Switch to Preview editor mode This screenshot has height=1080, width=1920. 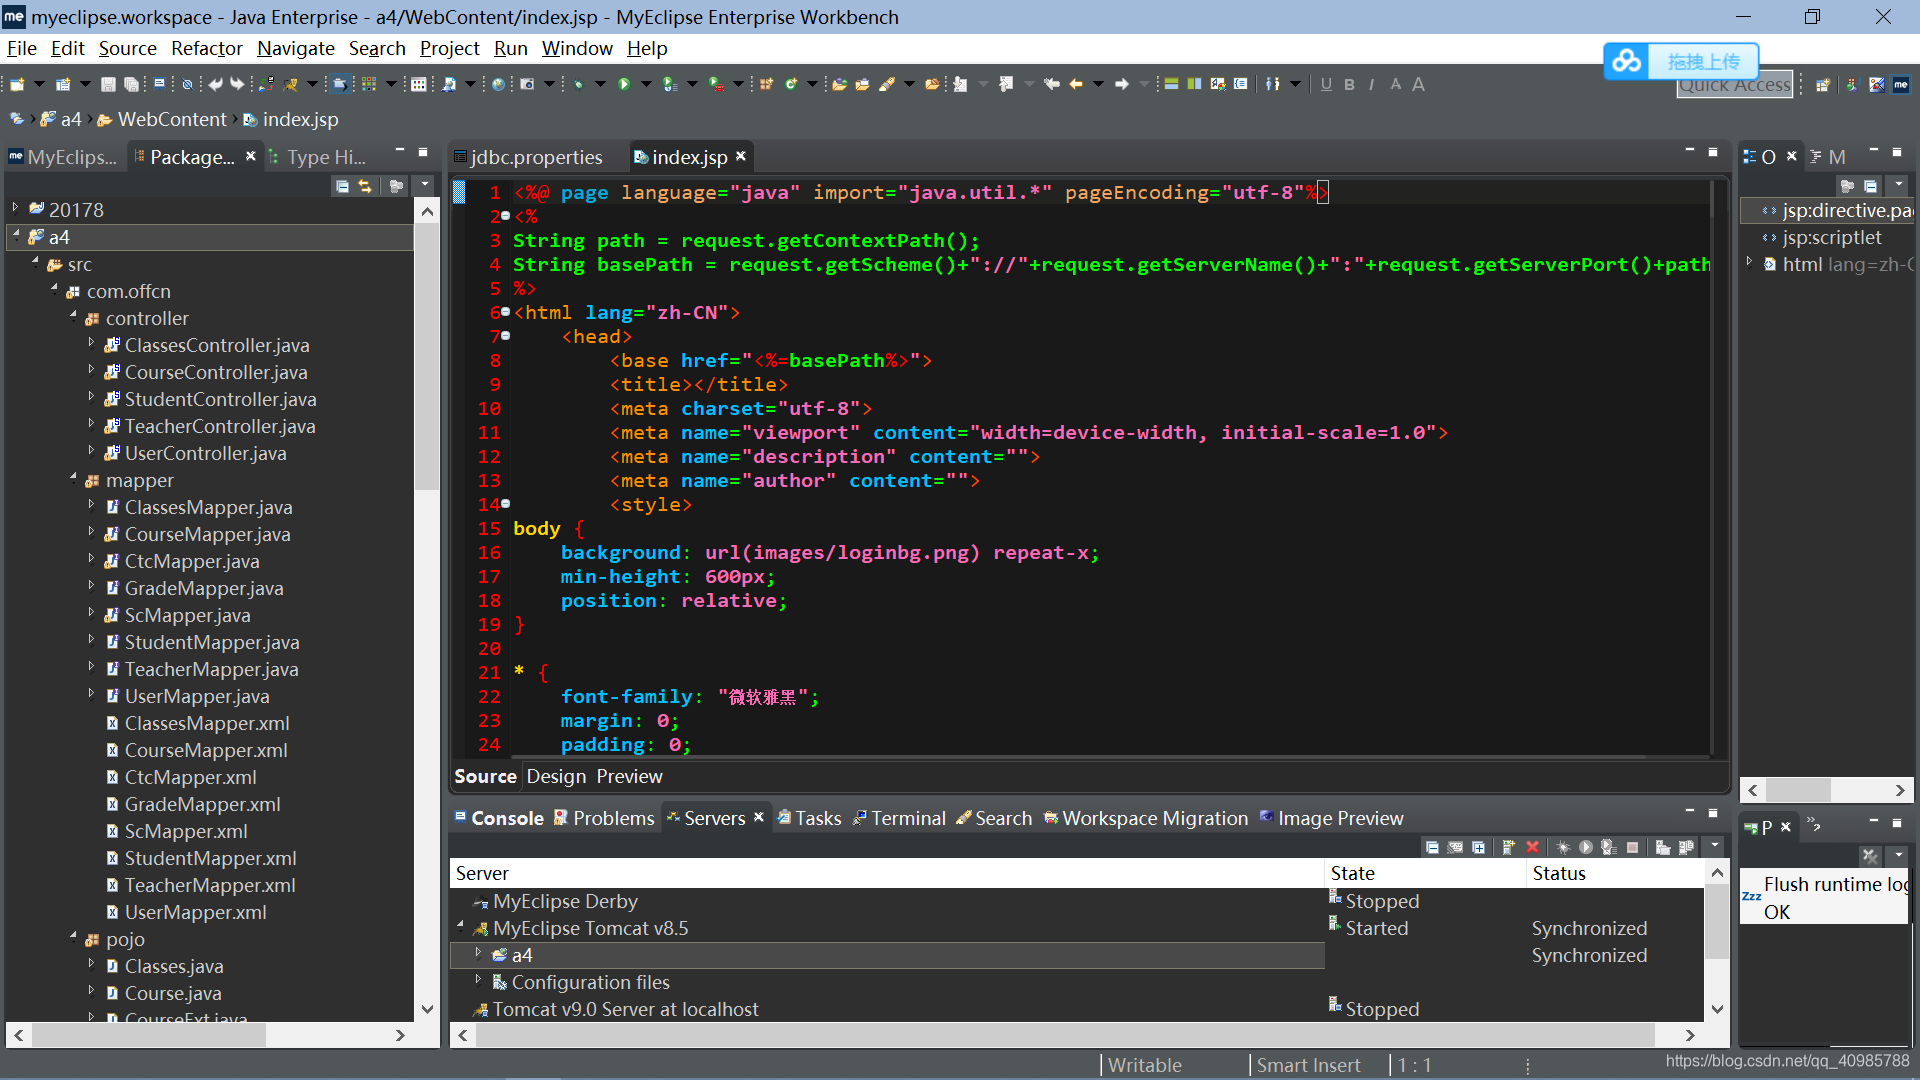(x=629, y=776)
